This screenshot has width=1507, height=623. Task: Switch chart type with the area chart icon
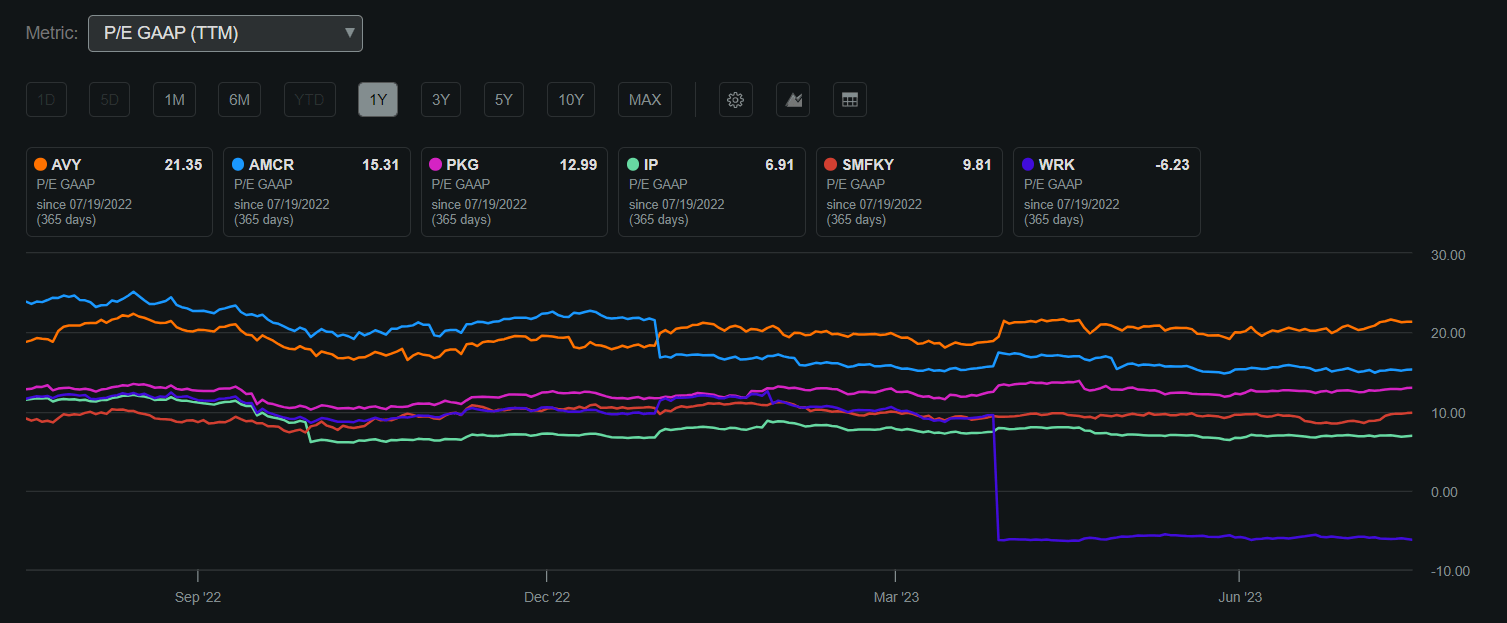(792, 100)
